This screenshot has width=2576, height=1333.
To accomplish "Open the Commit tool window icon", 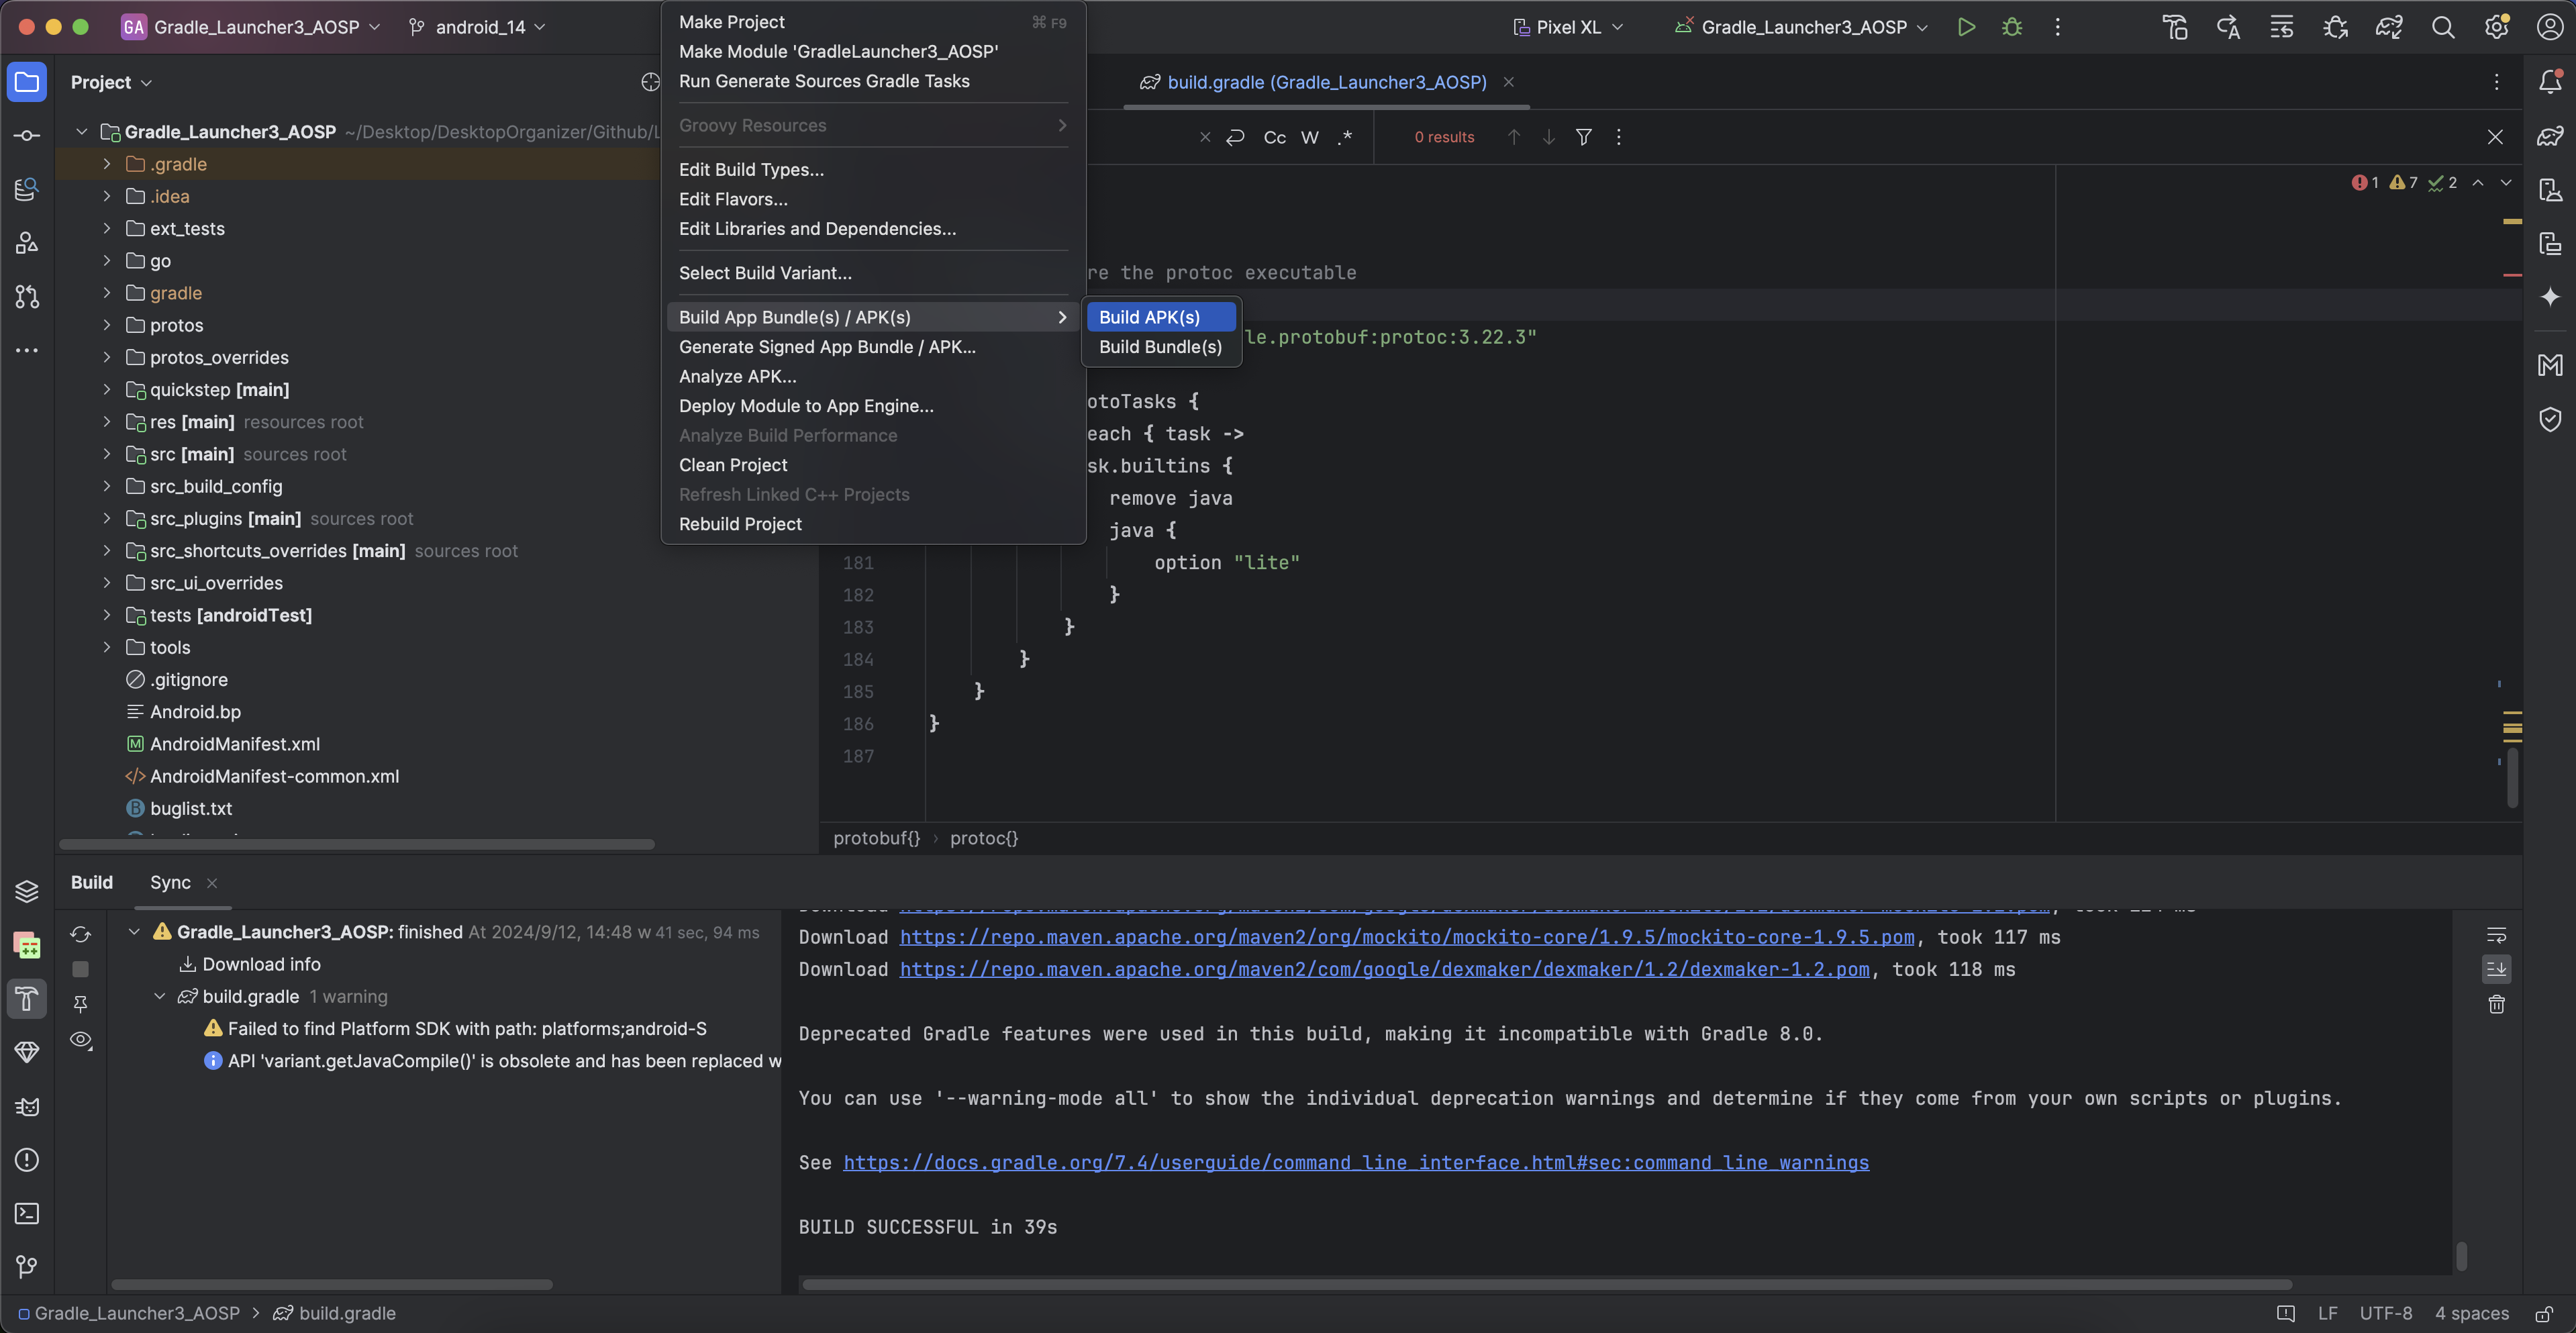I will coord(27,136).
